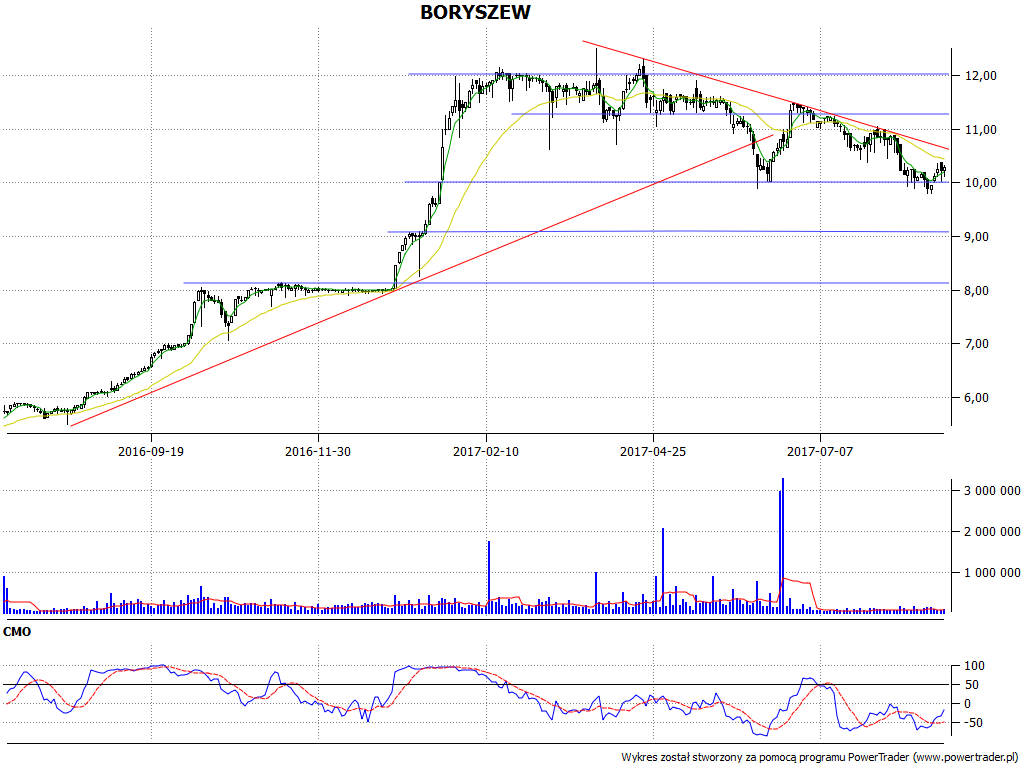This screenshot has width=1024, height=768.
Task: Click the BORYSZEW chart title
Action: (x=475, y=12)
